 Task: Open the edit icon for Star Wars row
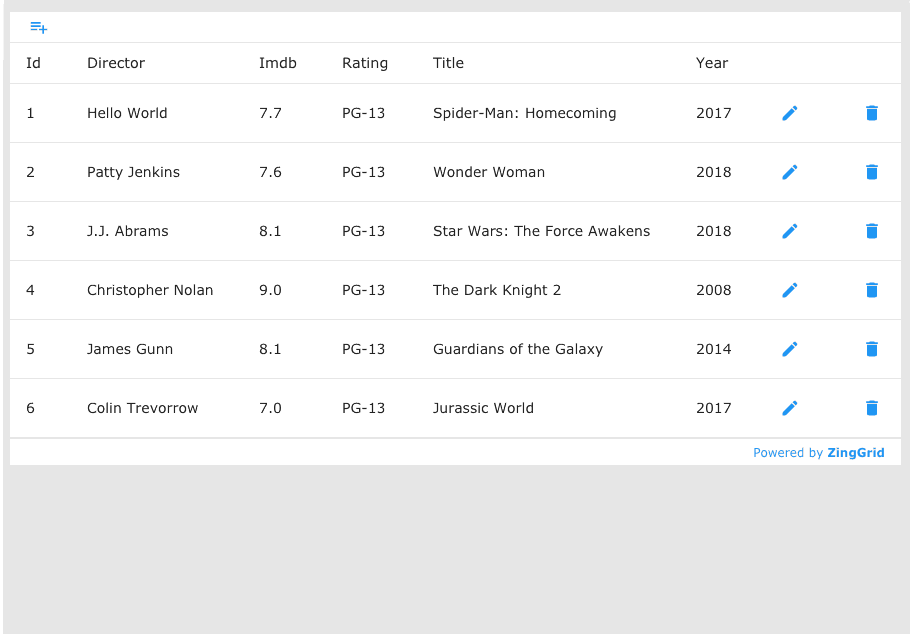click(789, 231)
